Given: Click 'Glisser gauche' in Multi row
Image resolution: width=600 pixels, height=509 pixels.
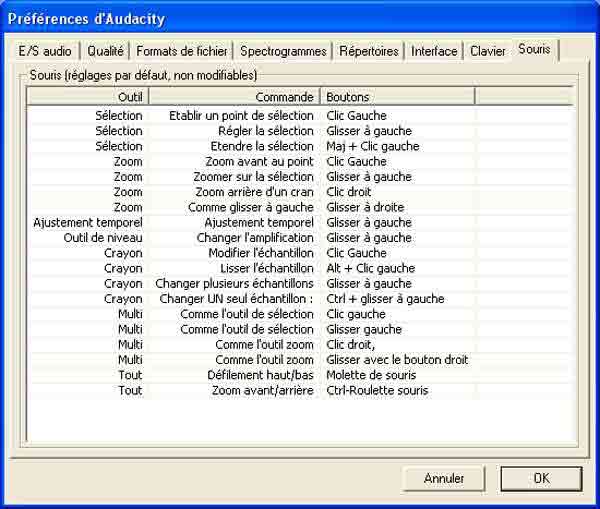Looking at the screenshot, I should (364, 330).
